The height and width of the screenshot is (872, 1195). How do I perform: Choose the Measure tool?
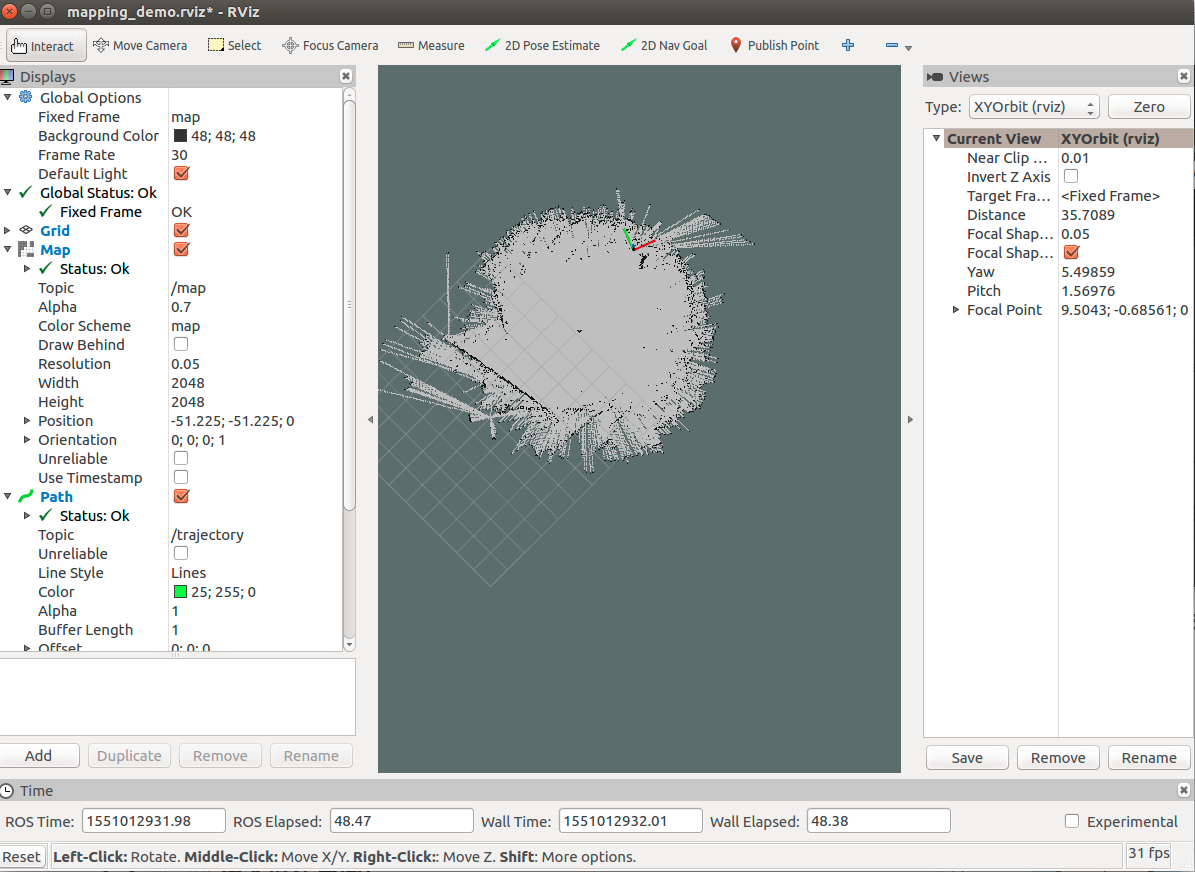[431, 46]
